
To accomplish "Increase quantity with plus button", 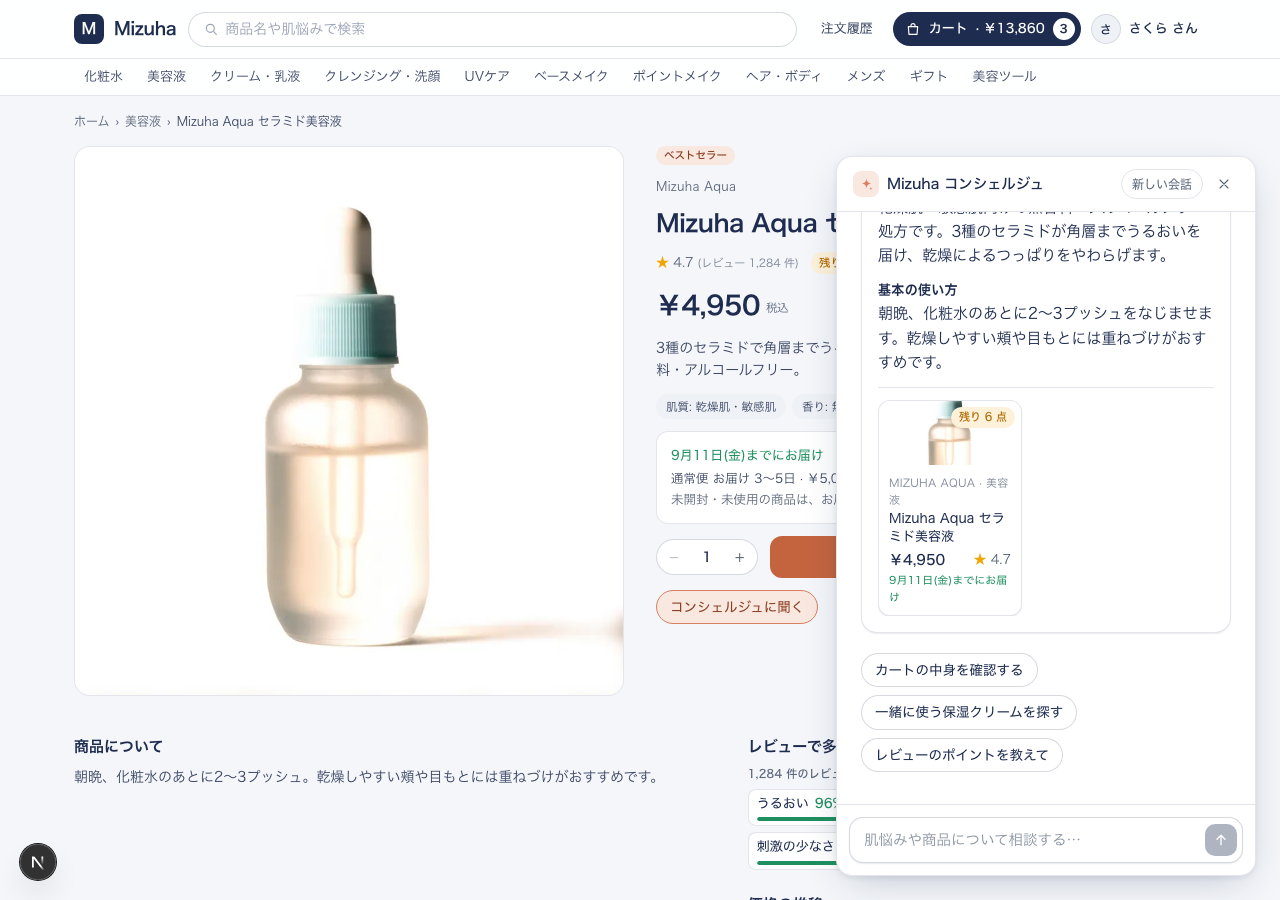I will point(740,557).
